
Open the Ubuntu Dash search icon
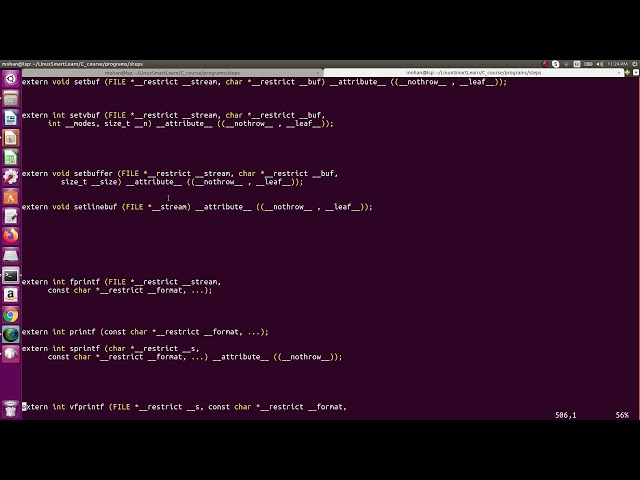coord(11,78)
